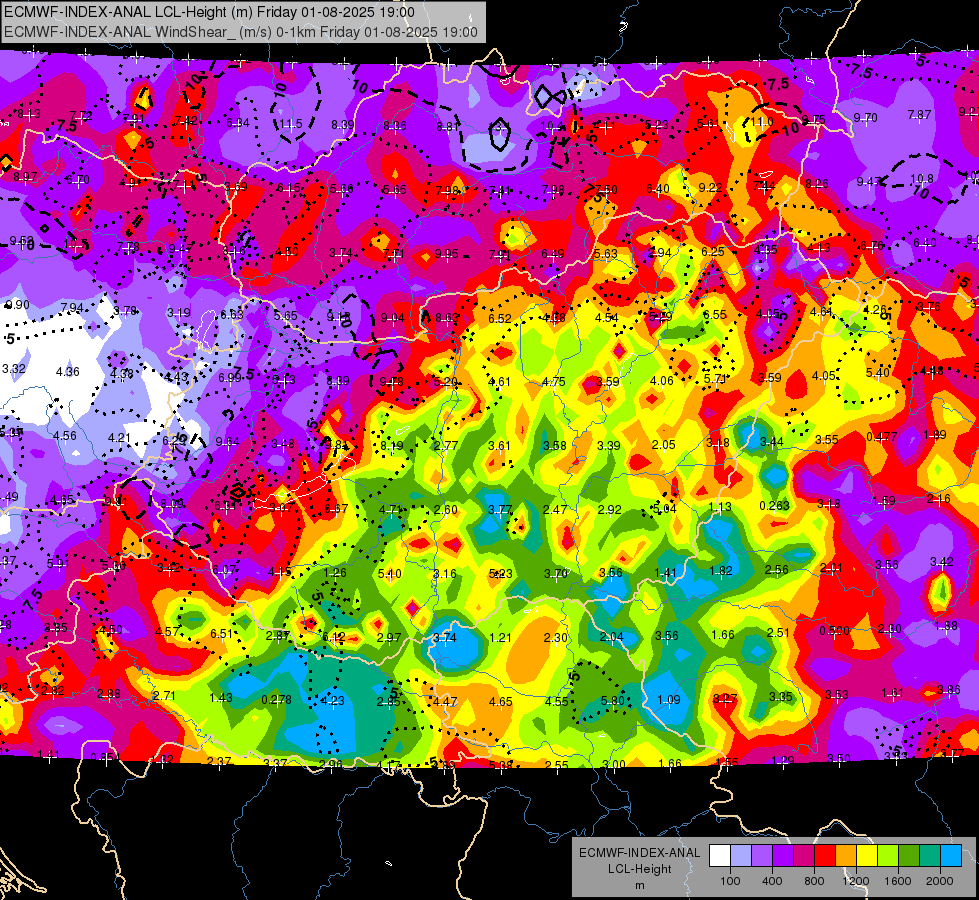Click the wind shear value 4.47
Image resolution: width=979 pixels, height=900 pixels.
(x=445, y=702)
